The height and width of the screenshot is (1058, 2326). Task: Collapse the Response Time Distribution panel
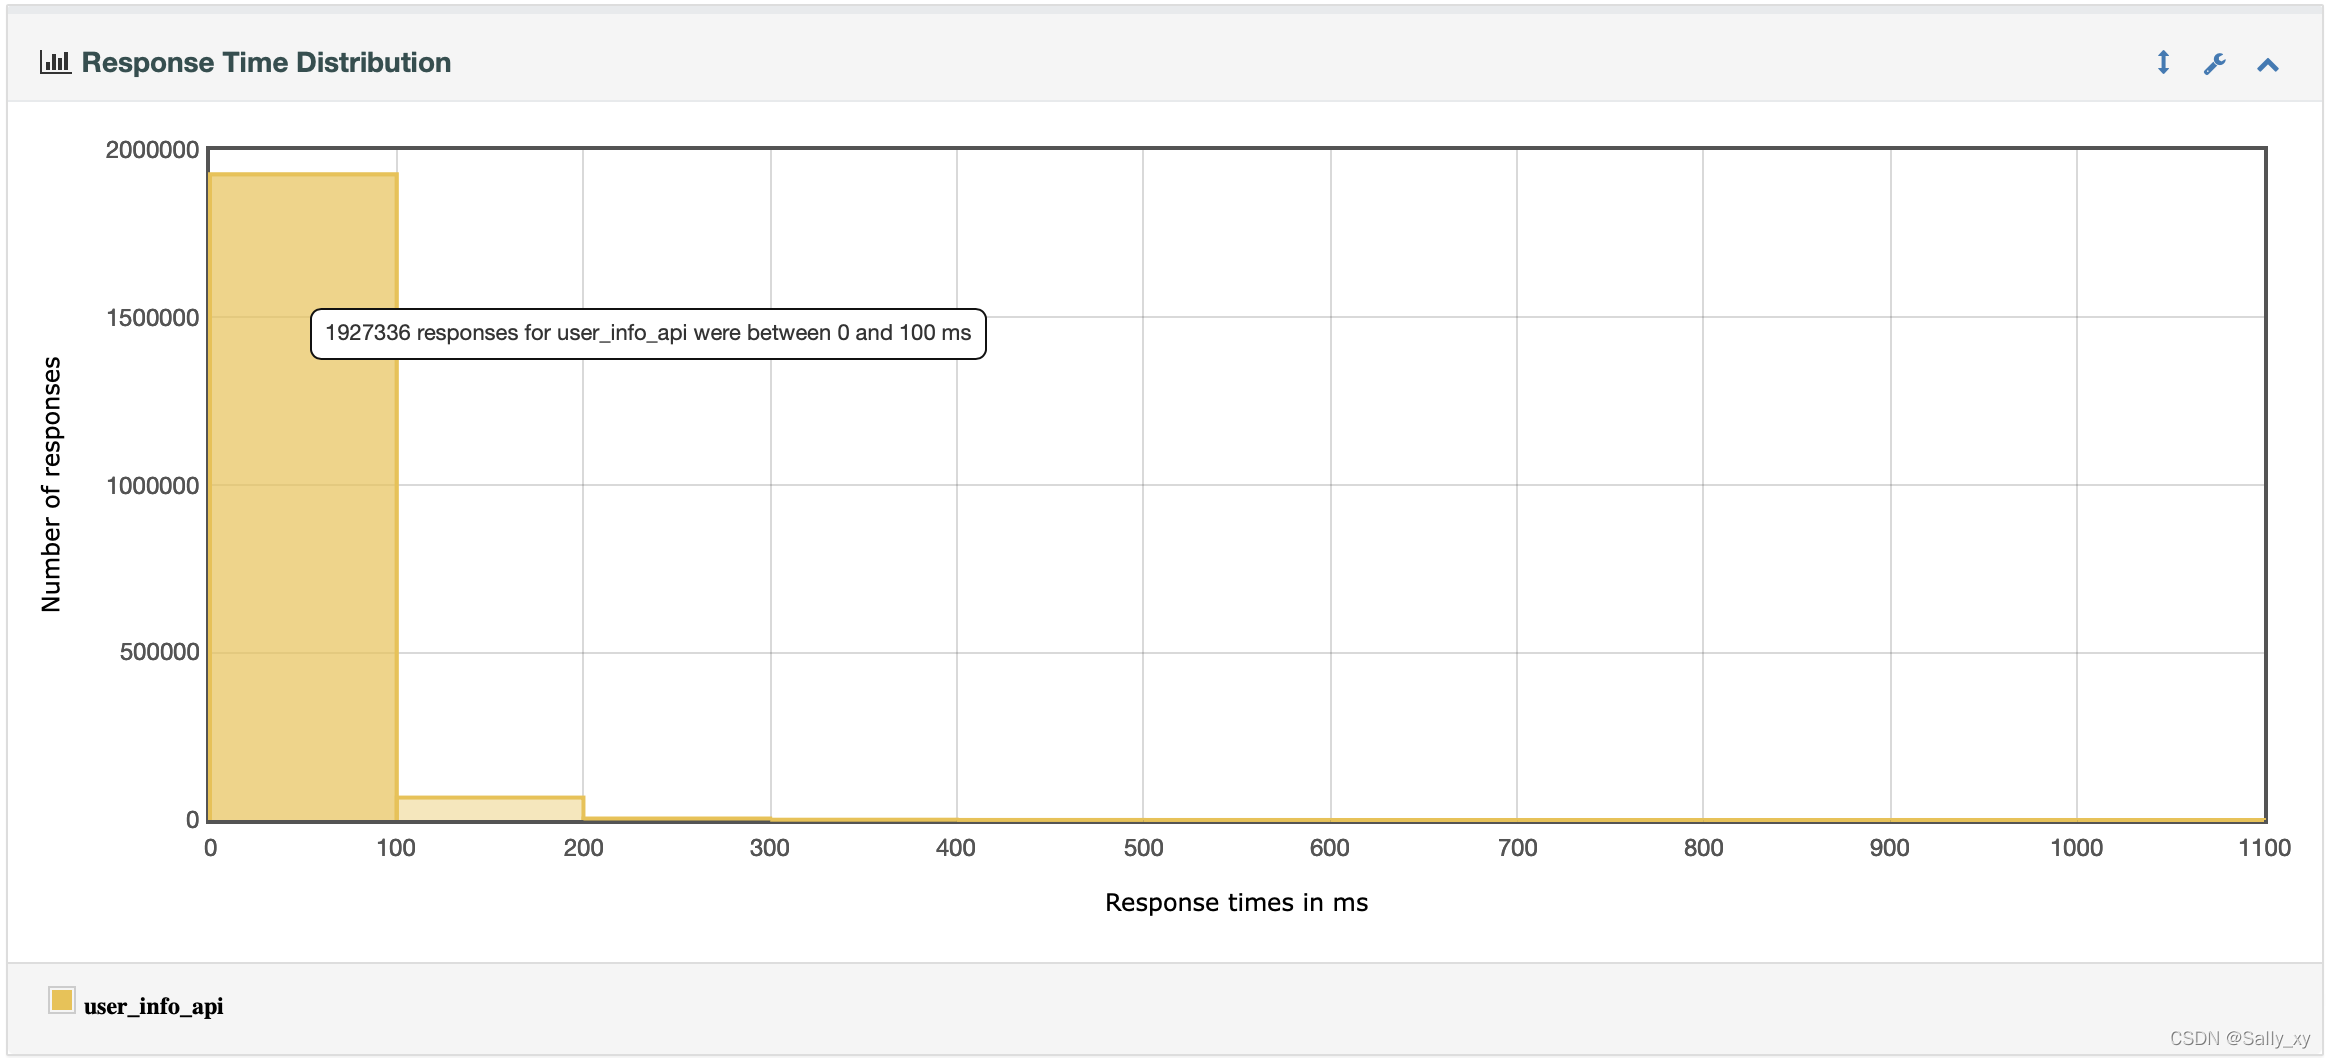2268,65
